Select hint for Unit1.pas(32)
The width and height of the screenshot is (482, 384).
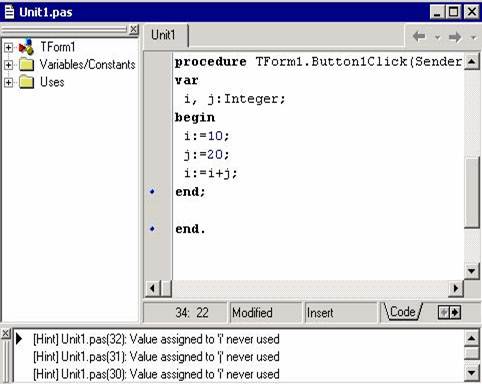click(156, 339)
